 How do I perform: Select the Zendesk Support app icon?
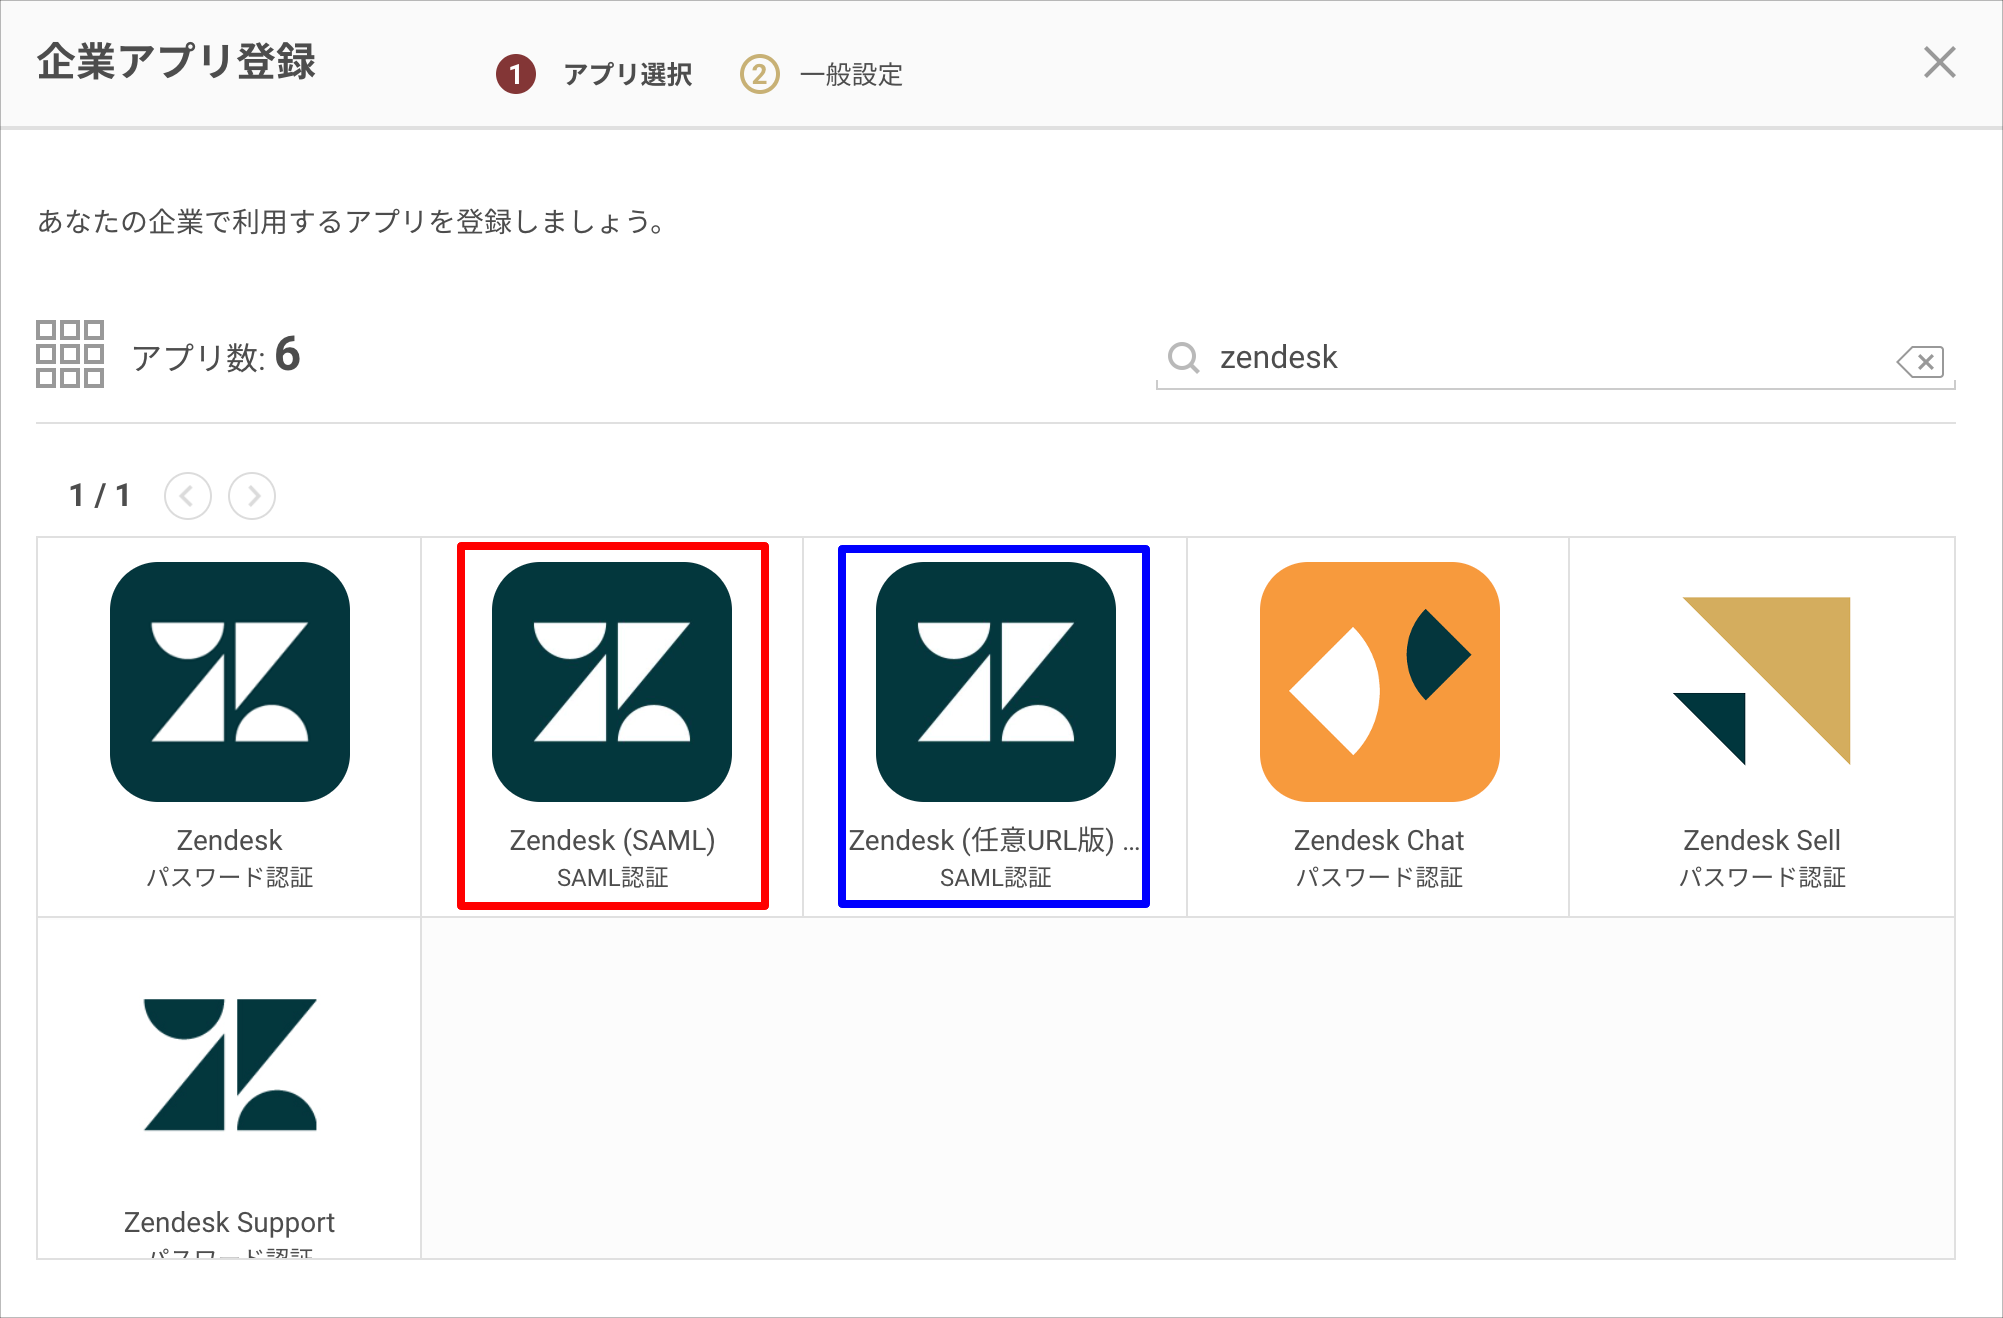[230, 1065]
